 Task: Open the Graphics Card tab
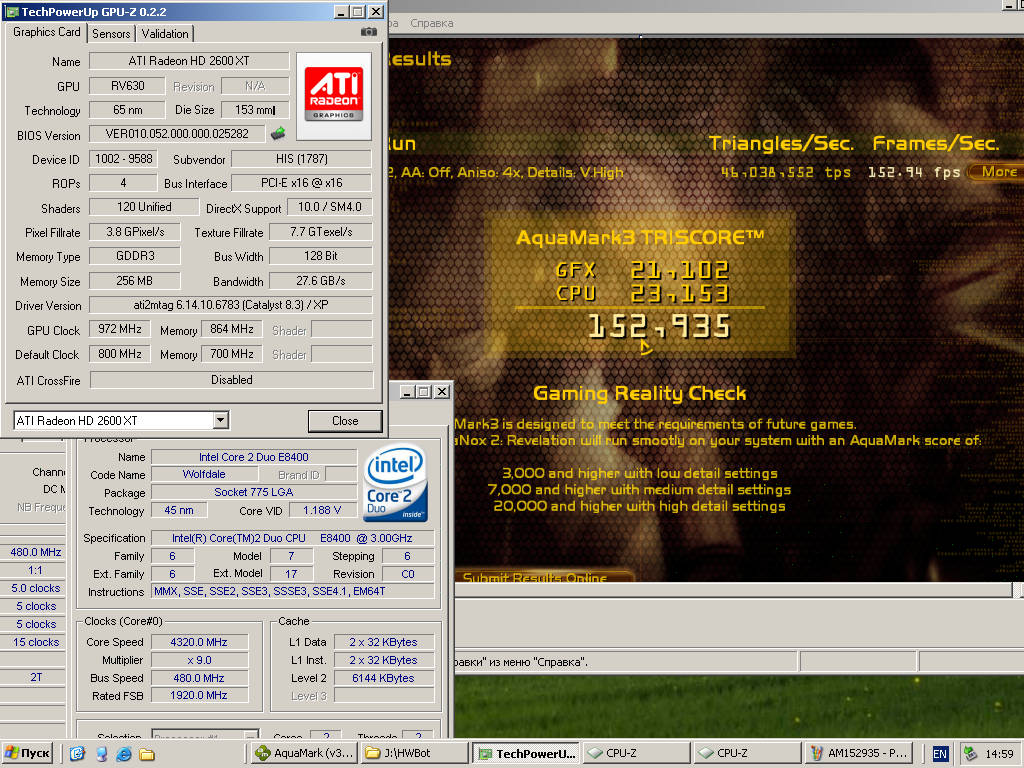tap(46, 32)
